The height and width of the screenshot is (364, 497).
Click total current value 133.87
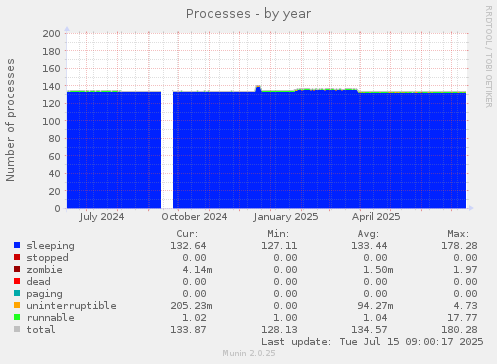point(188,330)
